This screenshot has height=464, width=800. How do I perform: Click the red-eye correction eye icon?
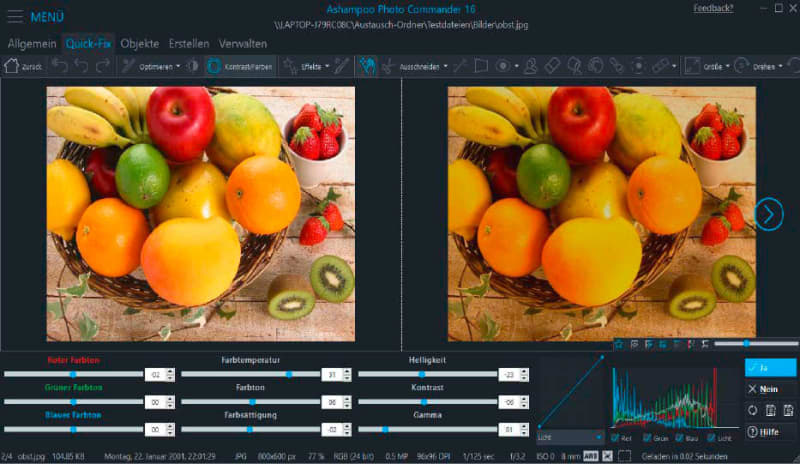(503, 66)
